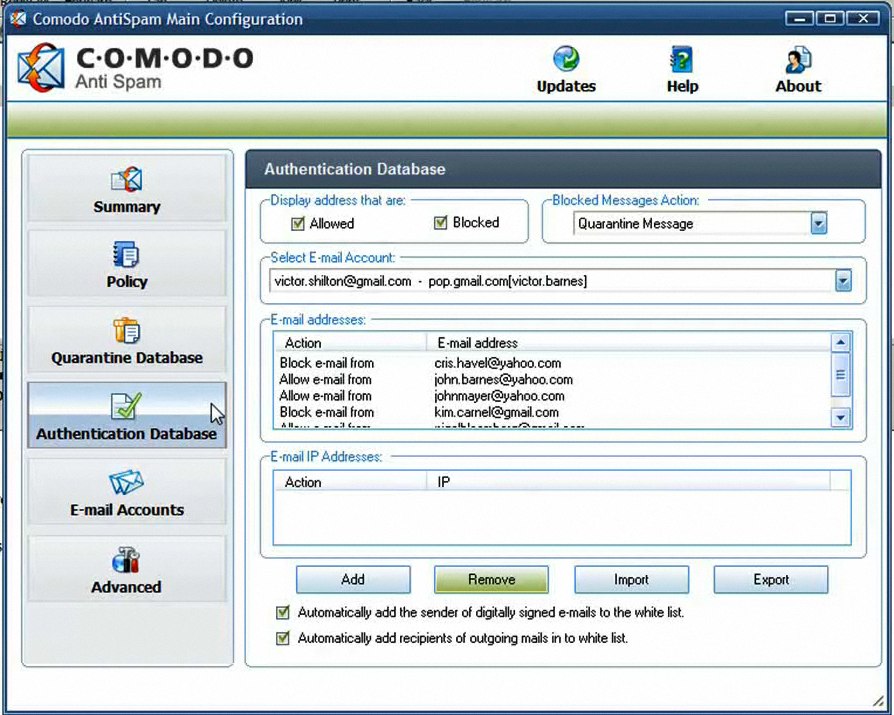Click the Help book icon
This screenshot has width=894, height=715.
681,59
